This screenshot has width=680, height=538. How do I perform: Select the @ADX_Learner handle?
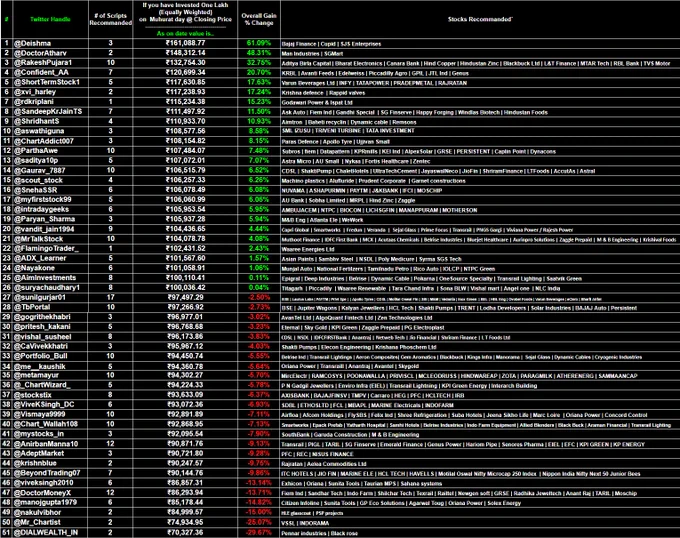coord(50,258)
